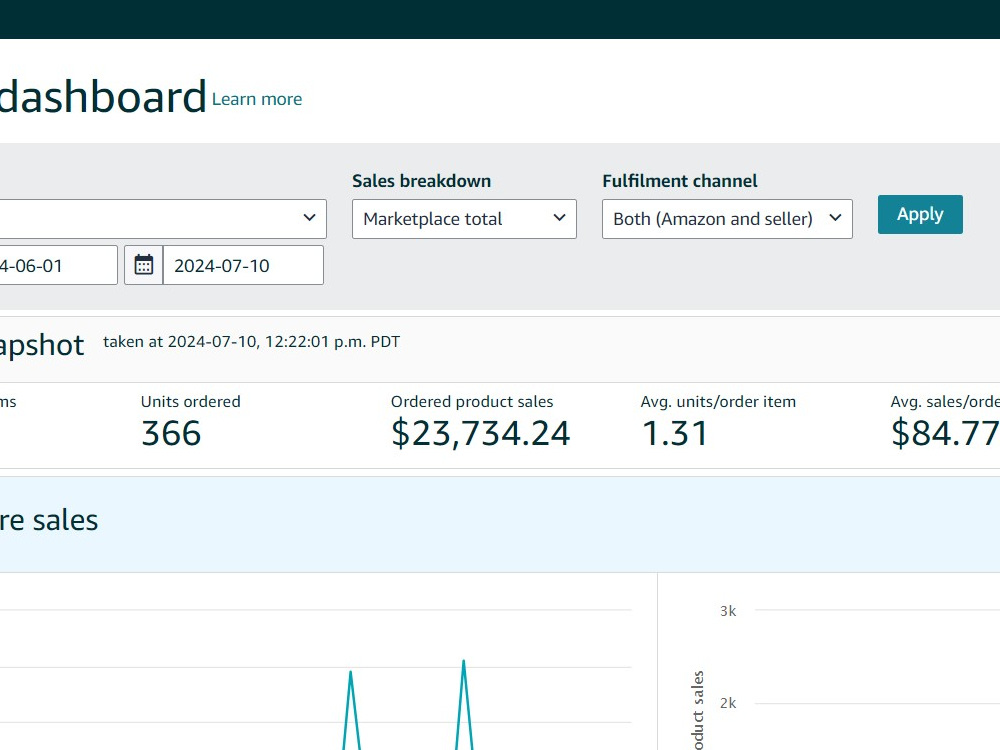The width and height of the screenshot is (1000, 750).
Task: Open the Learn more link
Action: coord(256,99)
